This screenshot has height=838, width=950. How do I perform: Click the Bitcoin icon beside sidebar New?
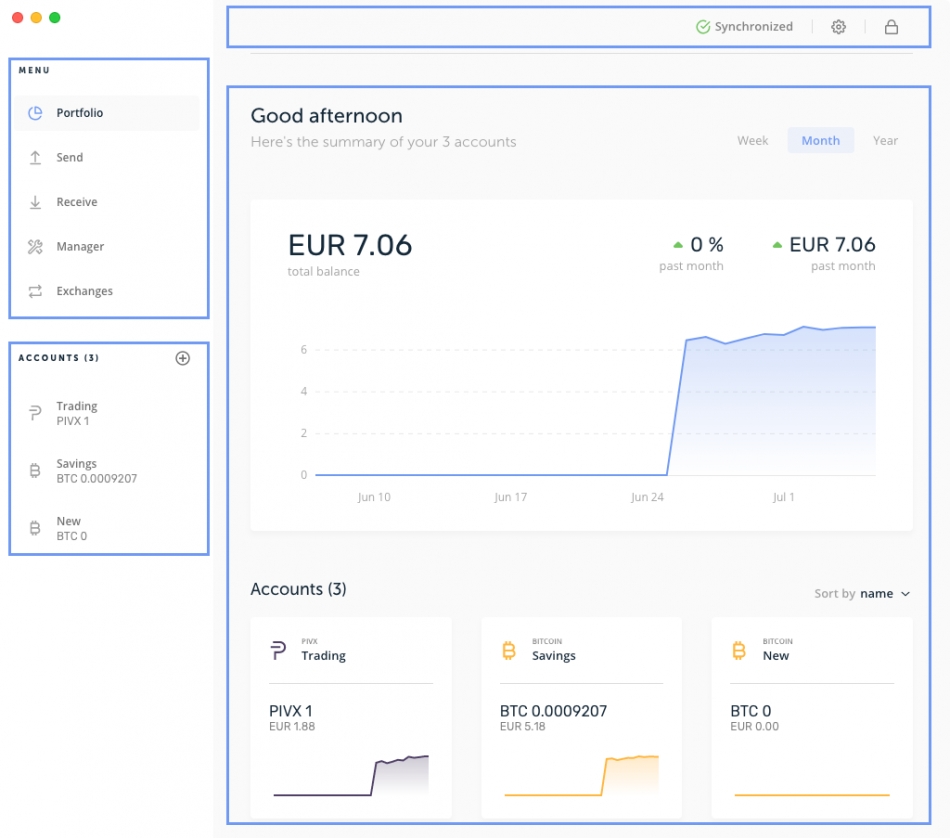pyautogui.click(x=35, y=528)
